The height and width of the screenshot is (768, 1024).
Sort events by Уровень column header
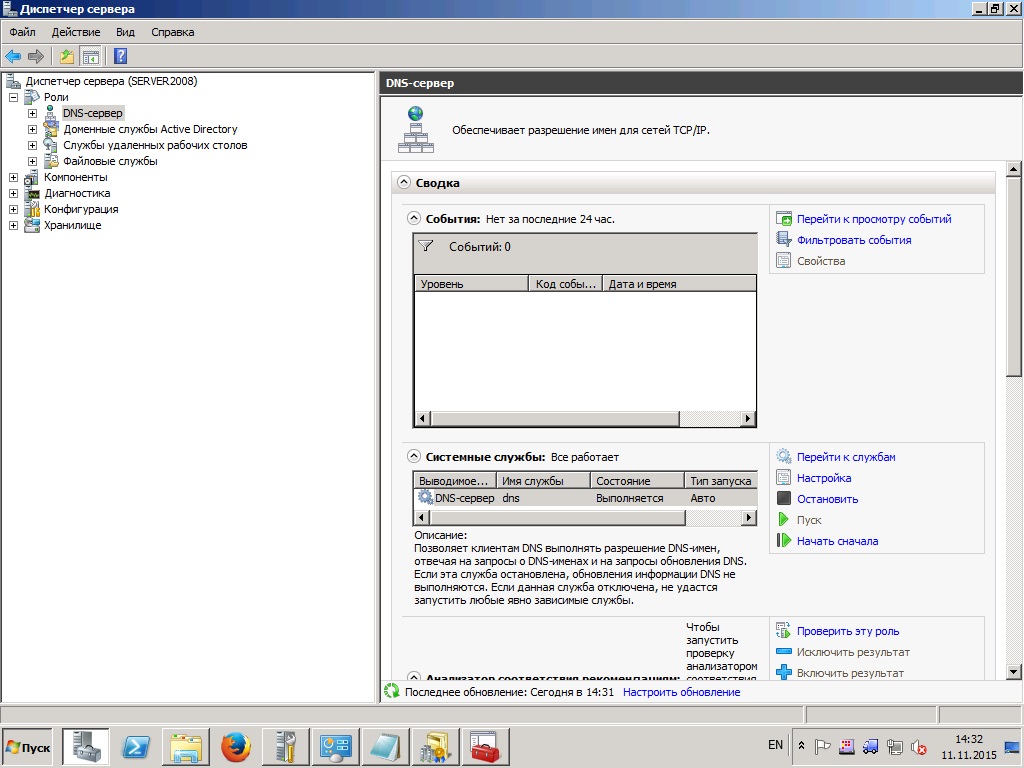(472, 283)
